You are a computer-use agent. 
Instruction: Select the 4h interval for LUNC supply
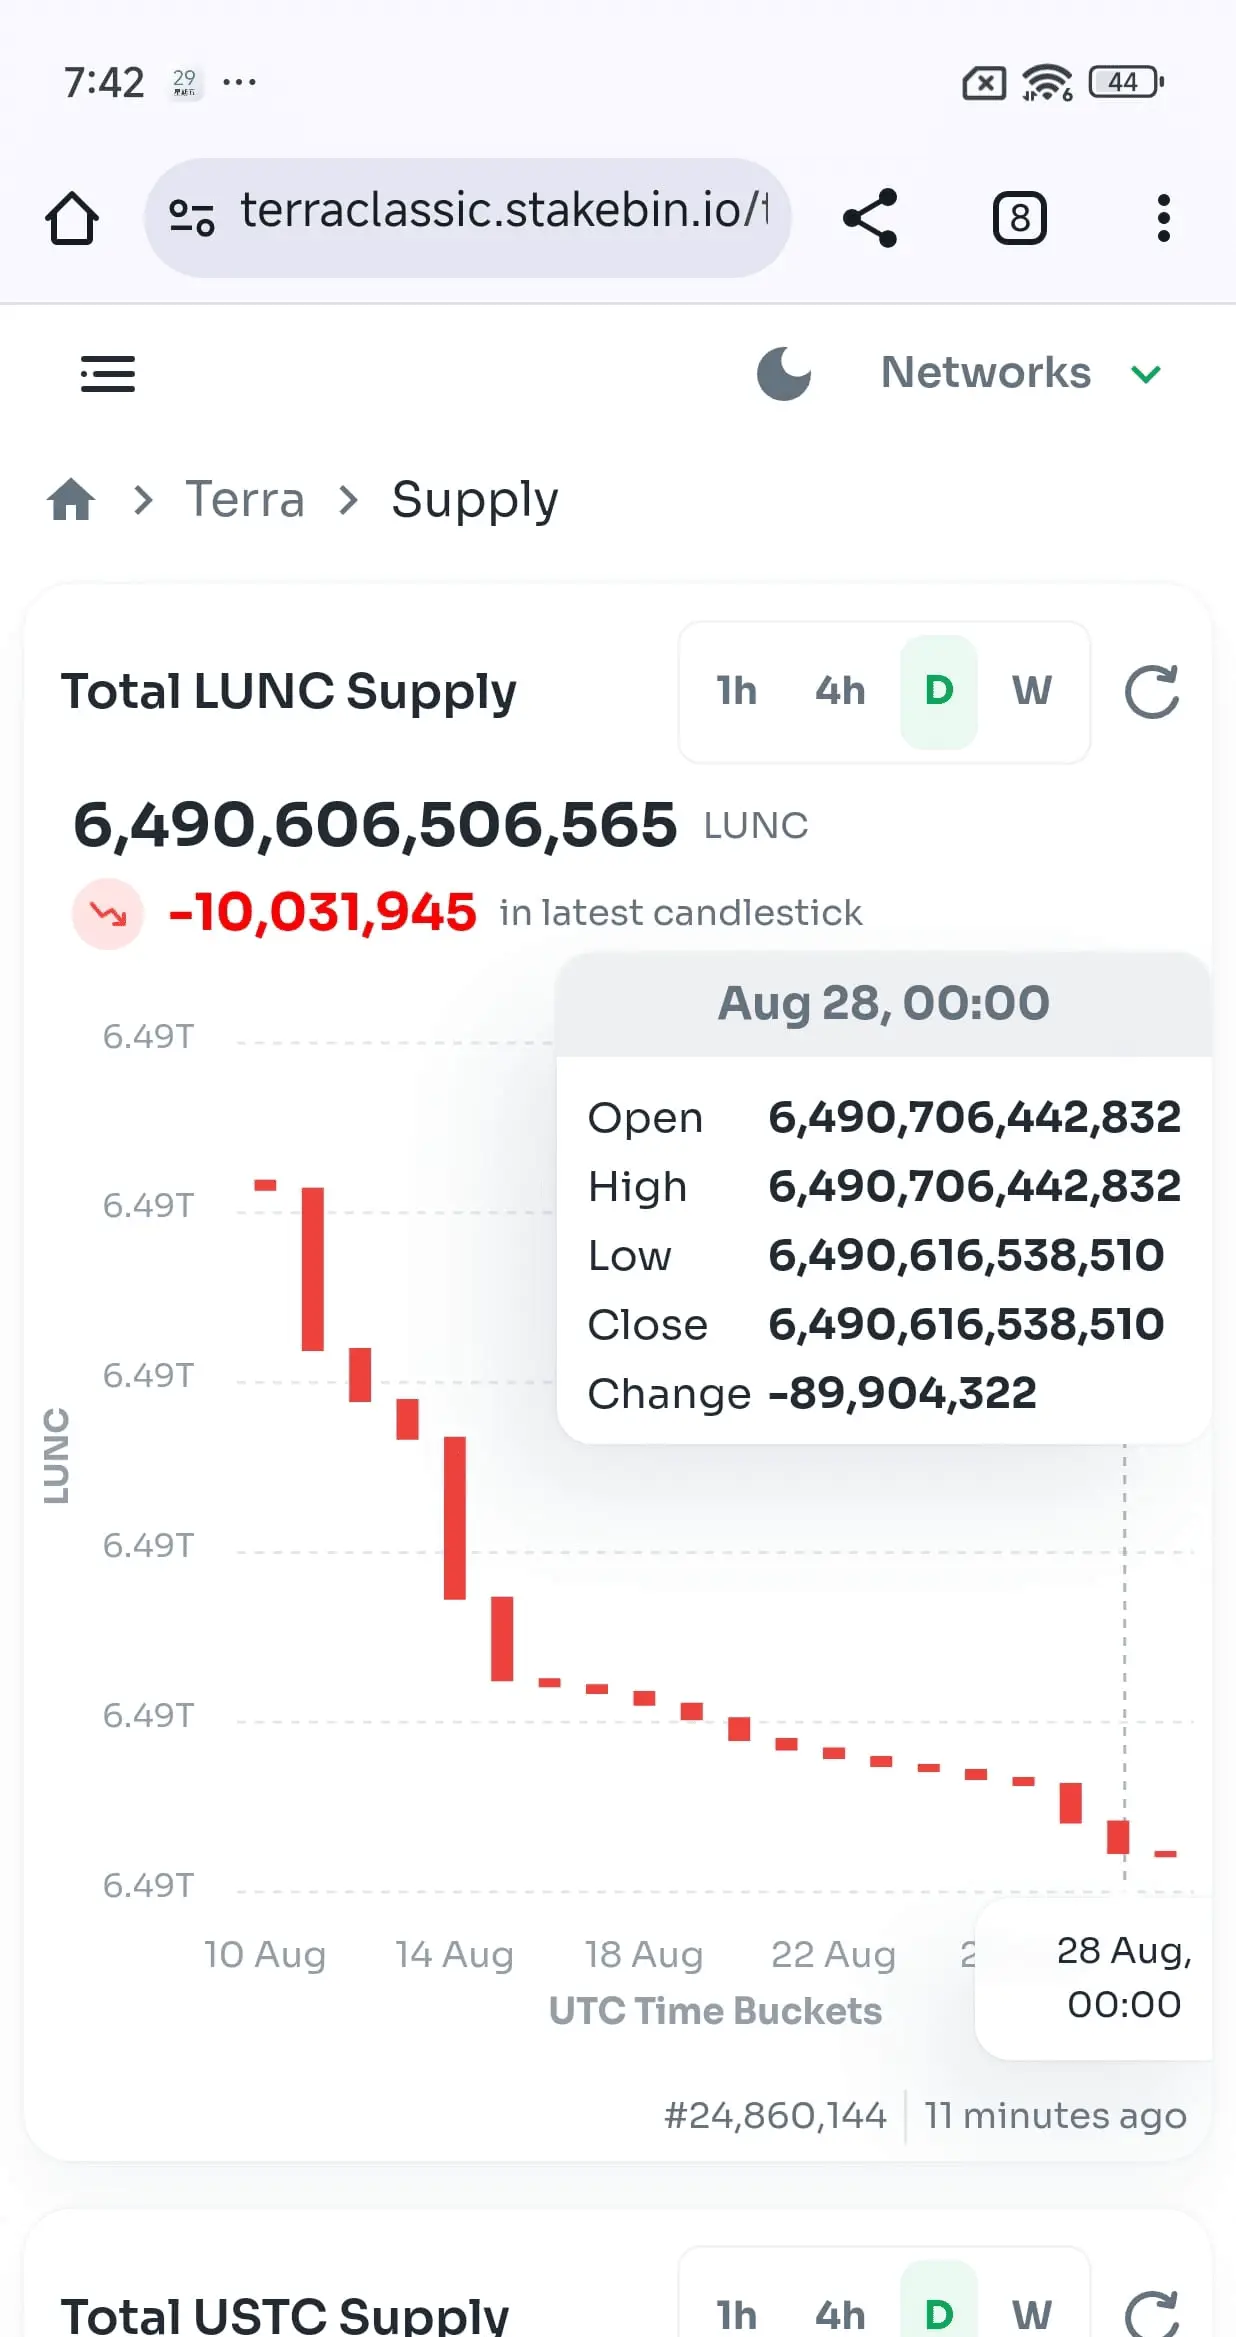pyautogui.click(x=840, y=691)
